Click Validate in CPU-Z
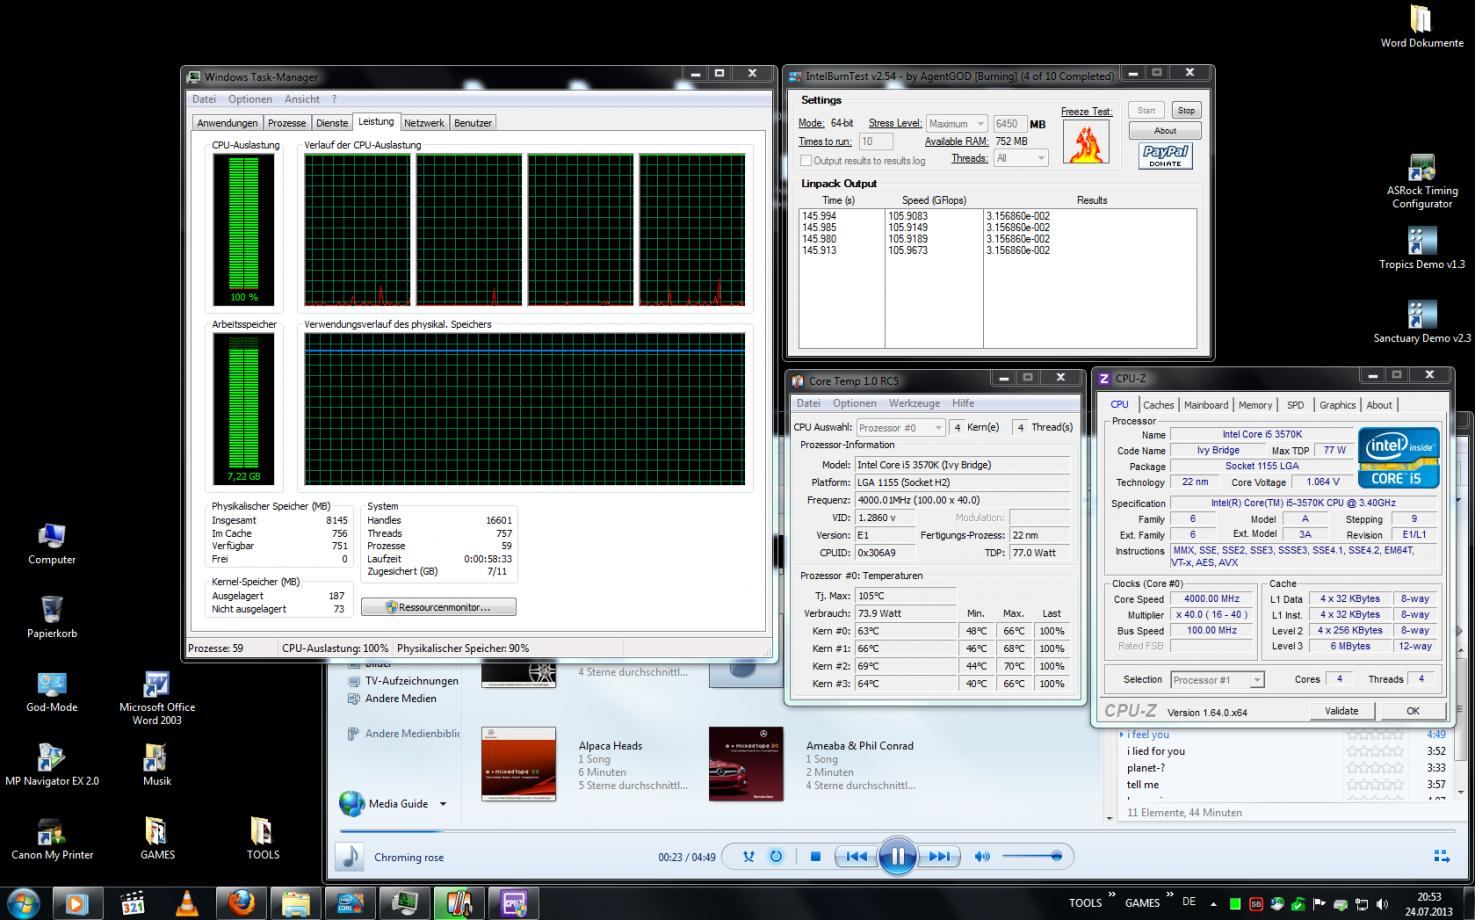Screen dimensions: 1475x920 1341,711
